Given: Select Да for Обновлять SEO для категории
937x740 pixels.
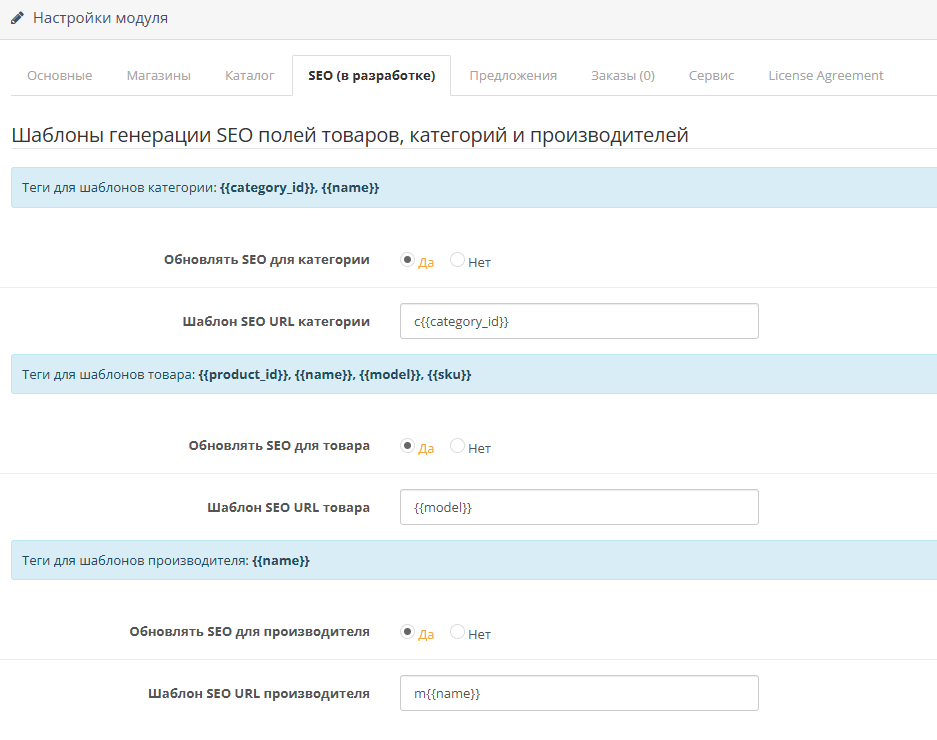Looking at the screenshot, I should 407,260.
